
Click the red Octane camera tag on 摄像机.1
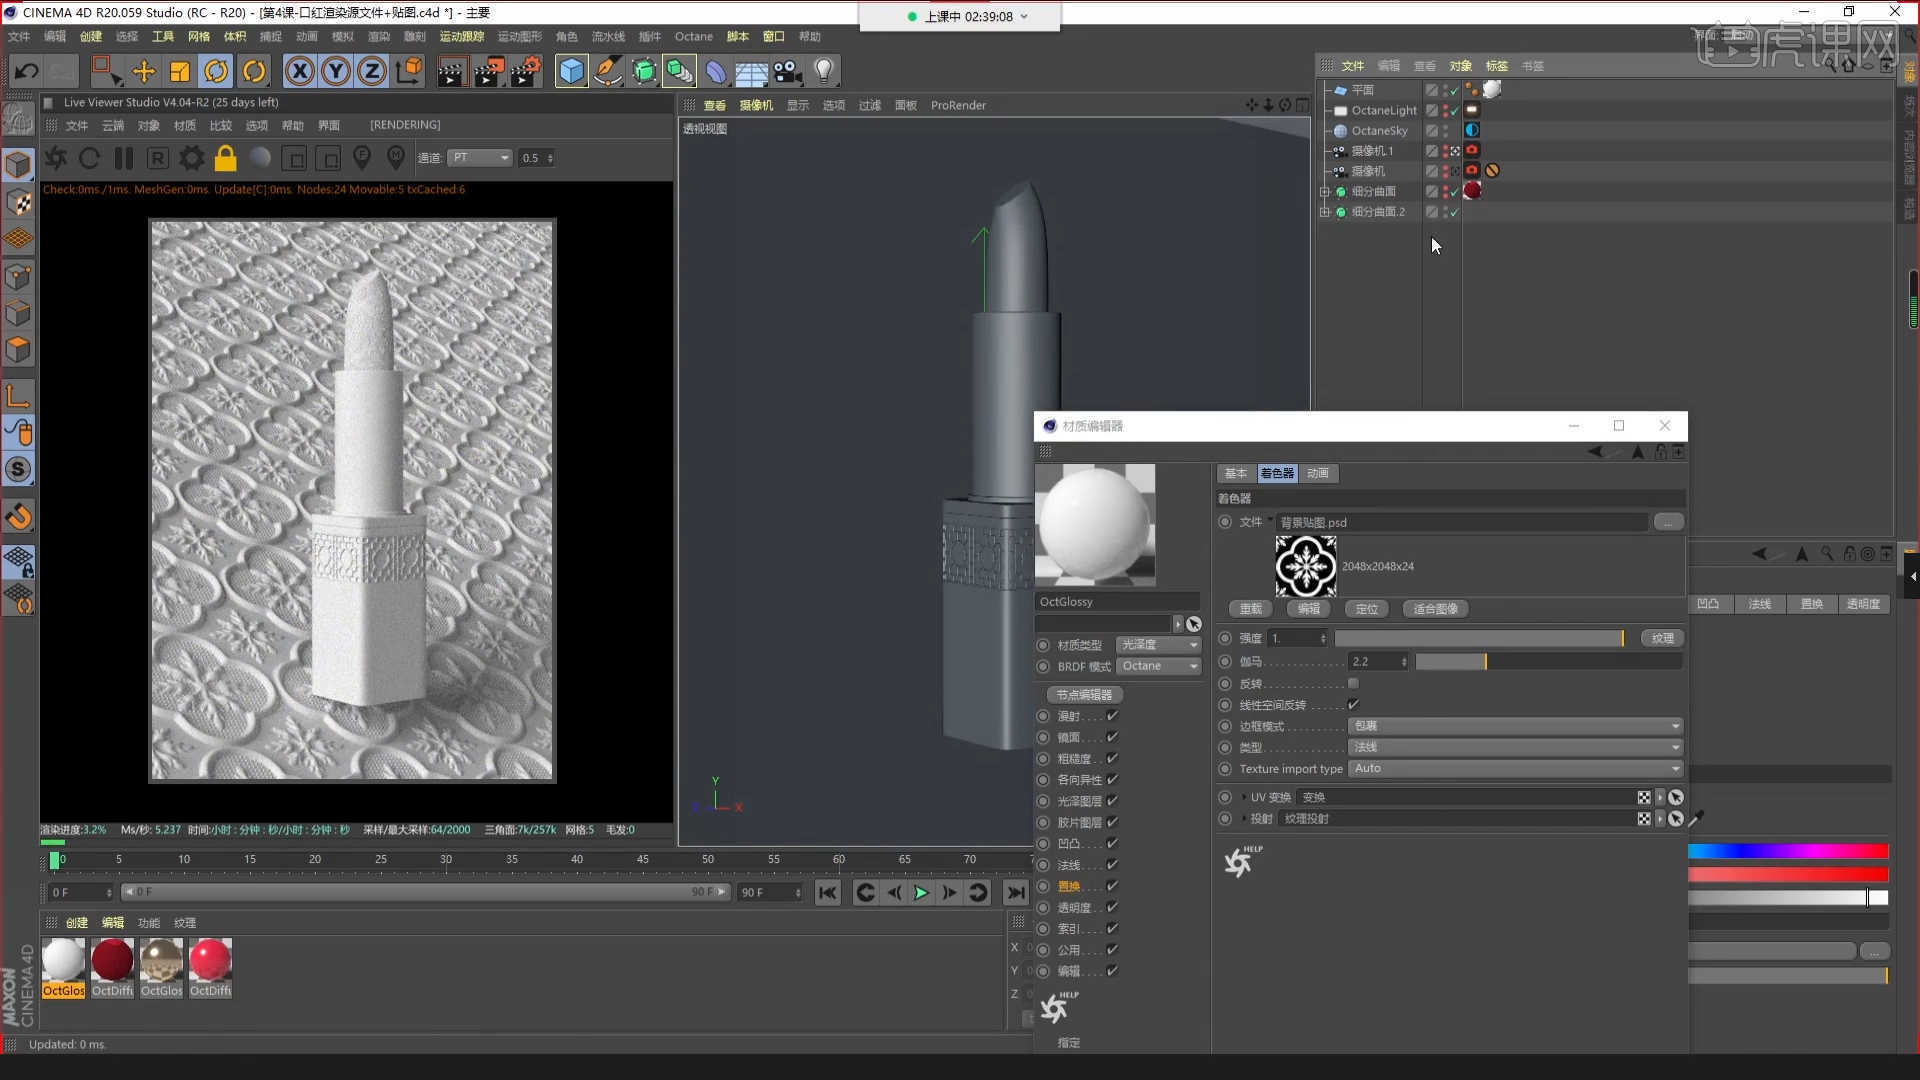point(1472,150)
